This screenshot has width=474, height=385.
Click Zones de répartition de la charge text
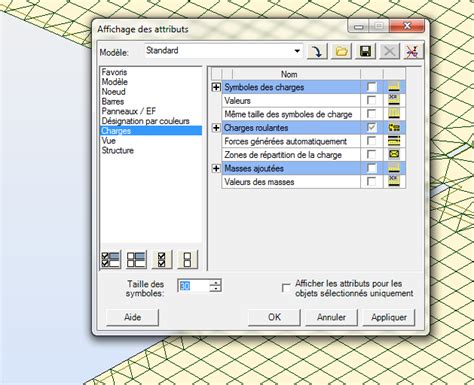click(283, 155)
